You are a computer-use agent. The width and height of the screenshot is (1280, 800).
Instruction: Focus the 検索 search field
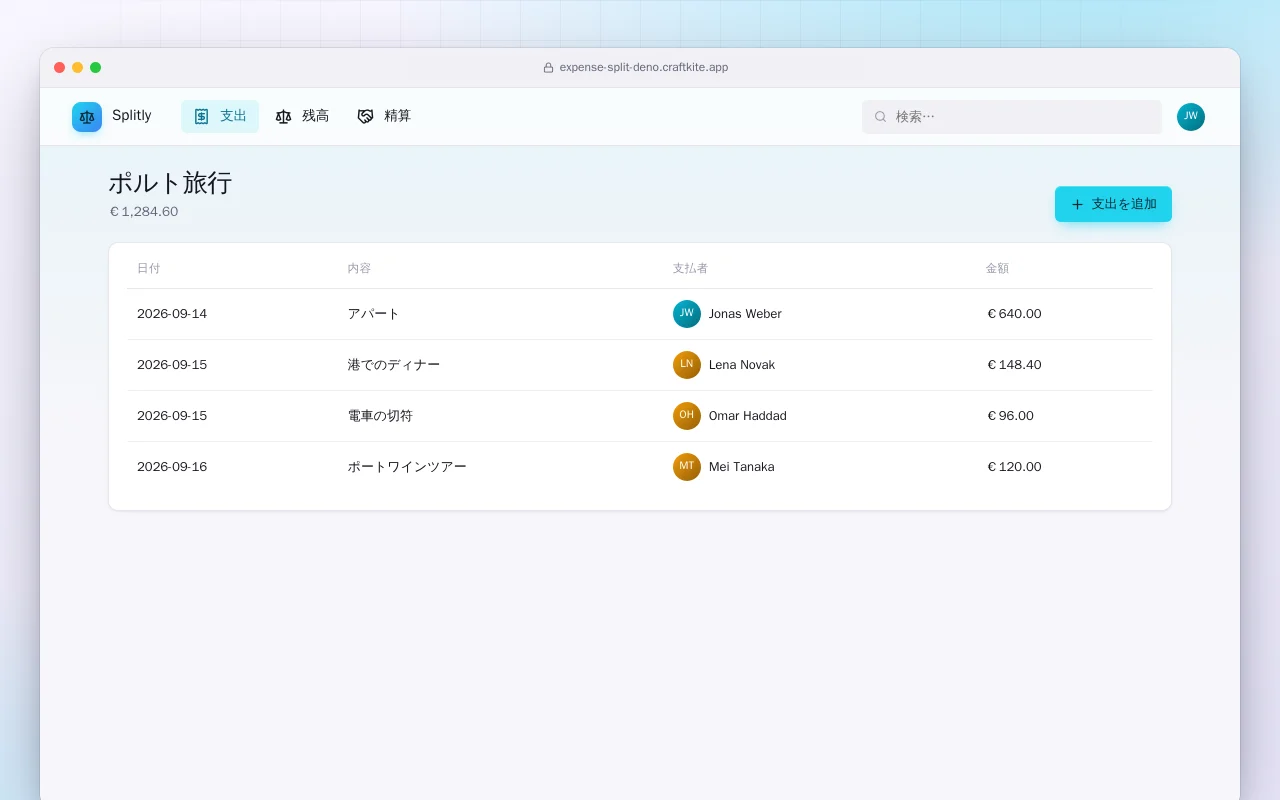(x=1012, y=117)
